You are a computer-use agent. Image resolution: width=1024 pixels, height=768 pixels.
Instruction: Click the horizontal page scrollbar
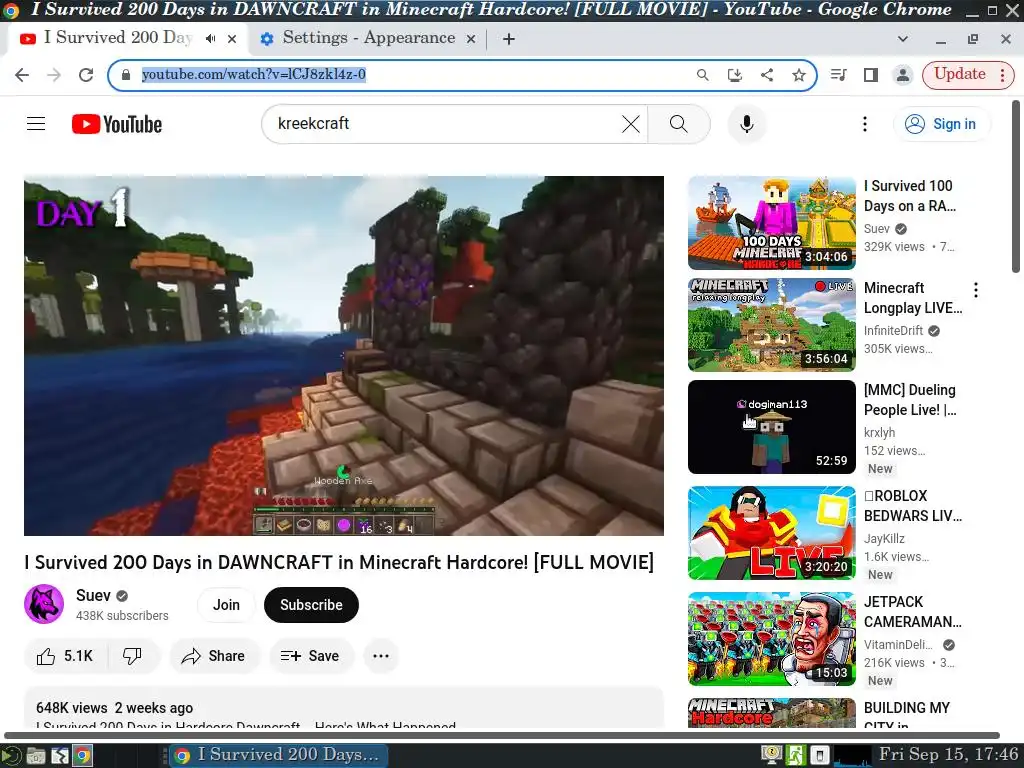click(x=502, y=735)
